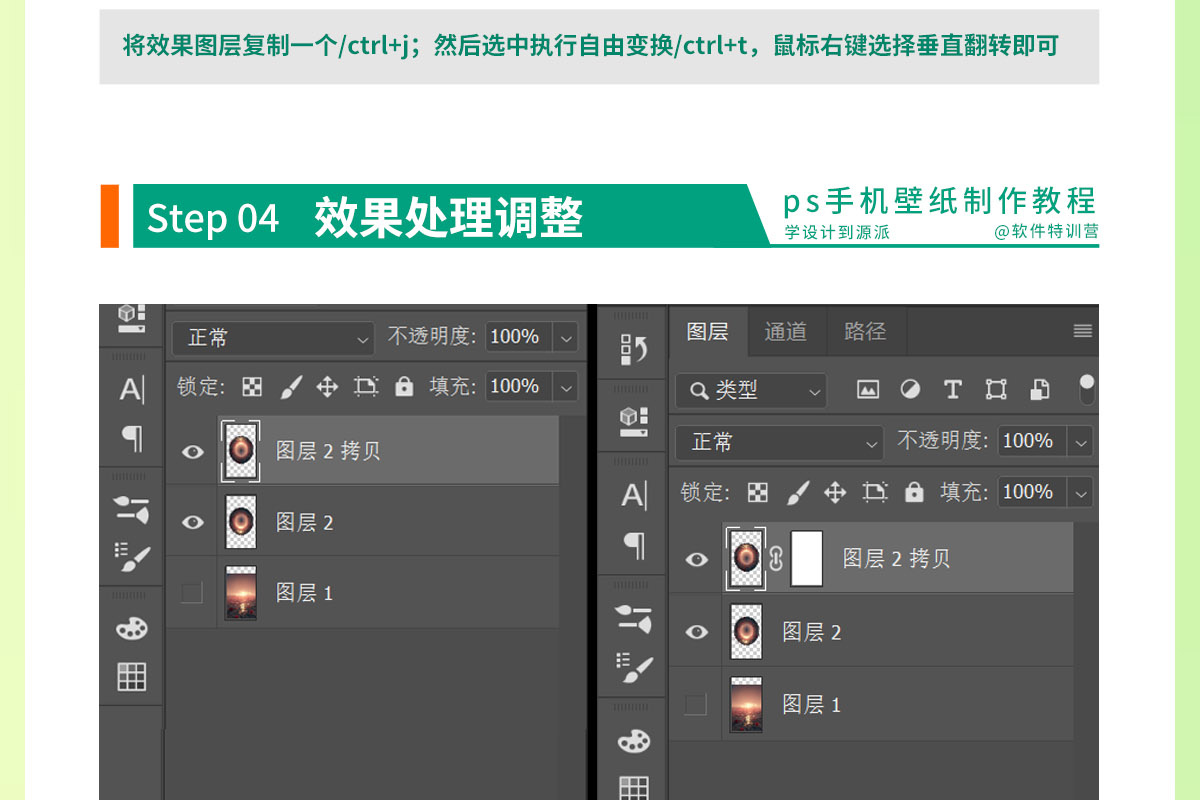Show 图层 1 in the left panel
The width and height of the screenshot is (1200, 800).
(x=192, y=593)
